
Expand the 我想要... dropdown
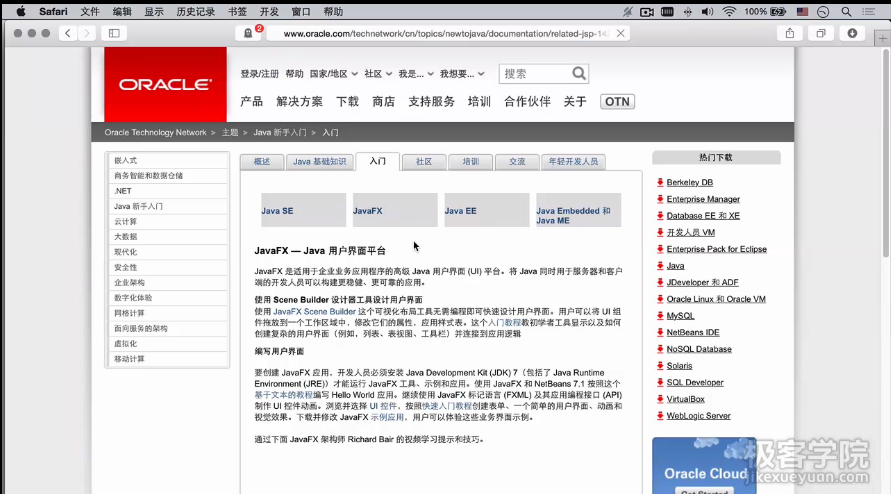pyautogui.click(x=462, y=74)
